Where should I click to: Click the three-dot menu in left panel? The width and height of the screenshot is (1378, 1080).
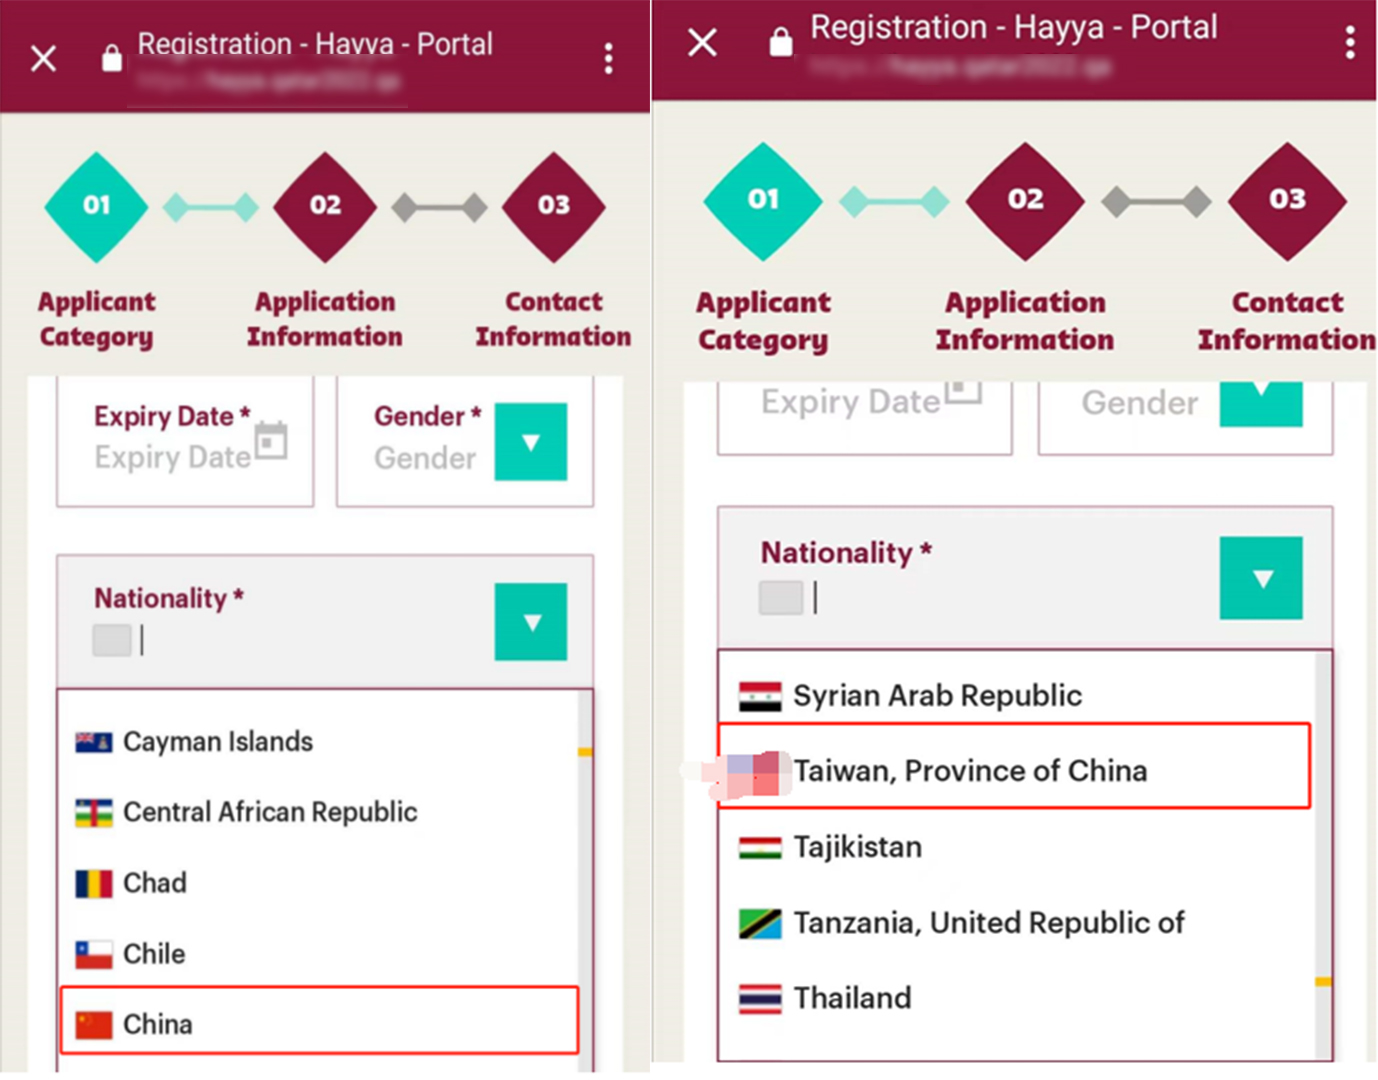pyautogui.click(x=608, y=59)
